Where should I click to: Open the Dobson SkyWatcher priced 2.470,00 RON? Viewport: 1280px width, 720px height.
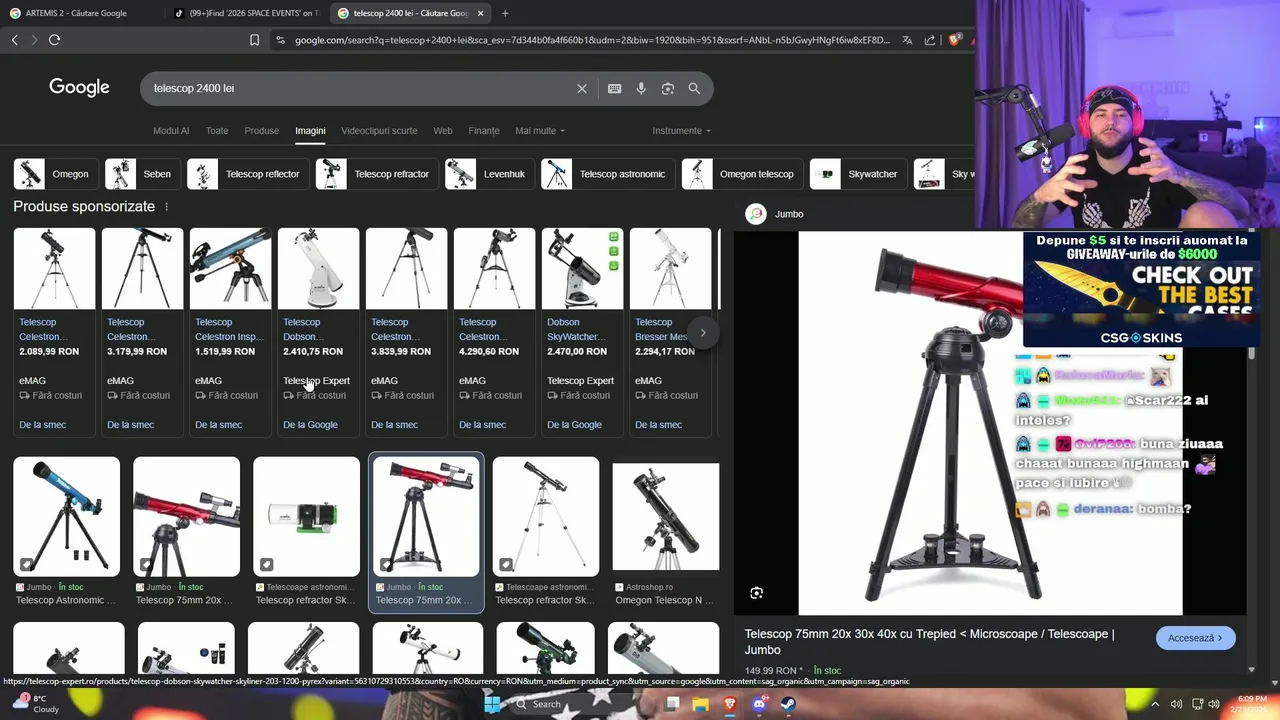tap(582, 332)
